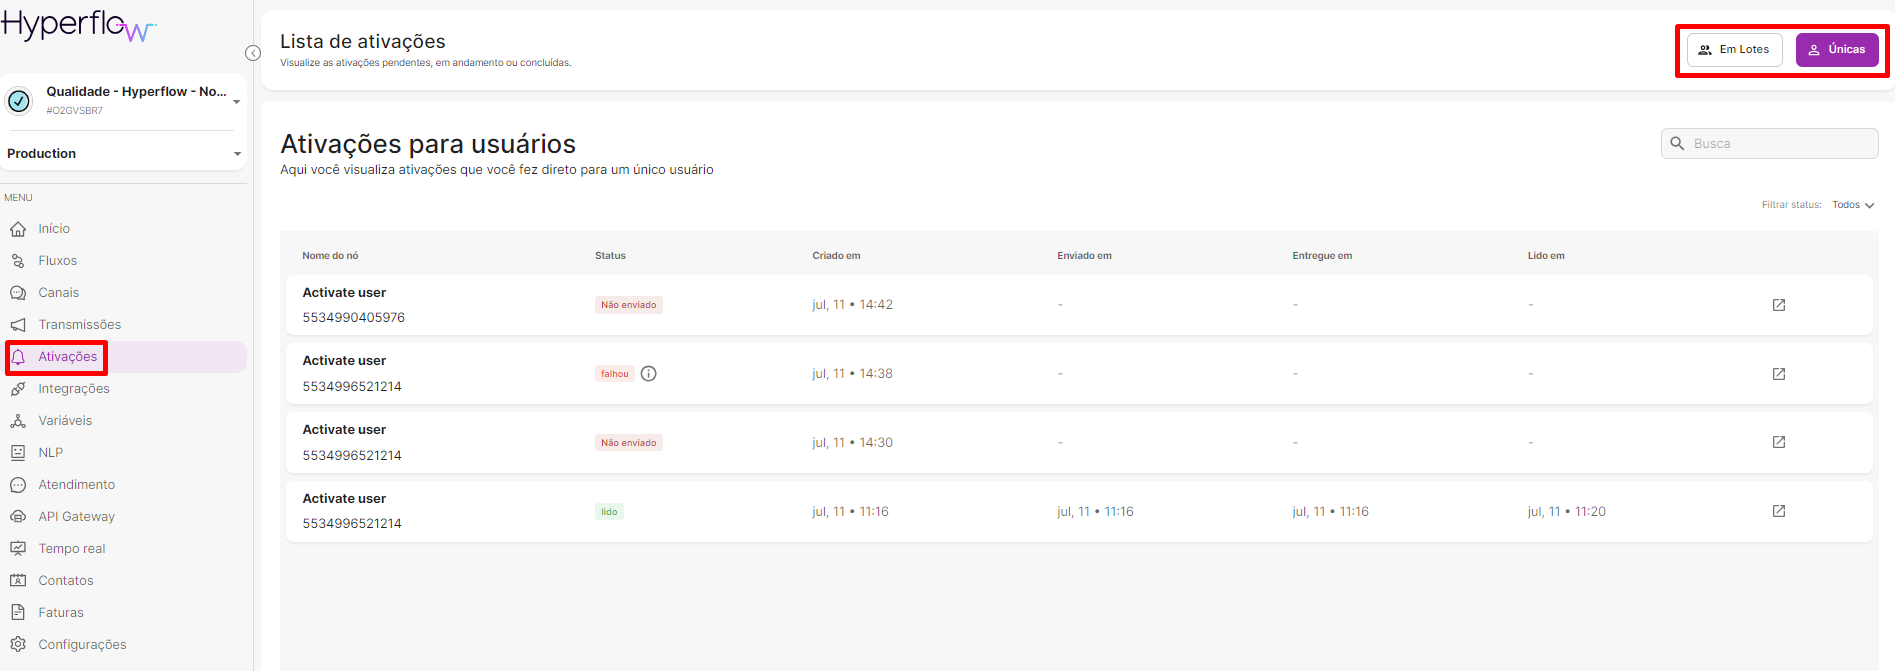
Task: Click the Início home icon
Action: point(18,229)
